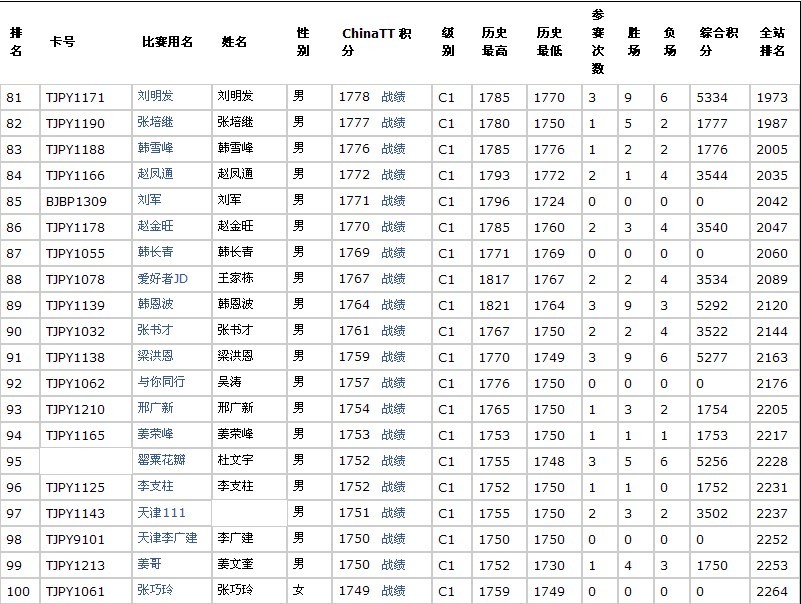
Task: View 战绩 record for rank 87 row
Action: 393,253
